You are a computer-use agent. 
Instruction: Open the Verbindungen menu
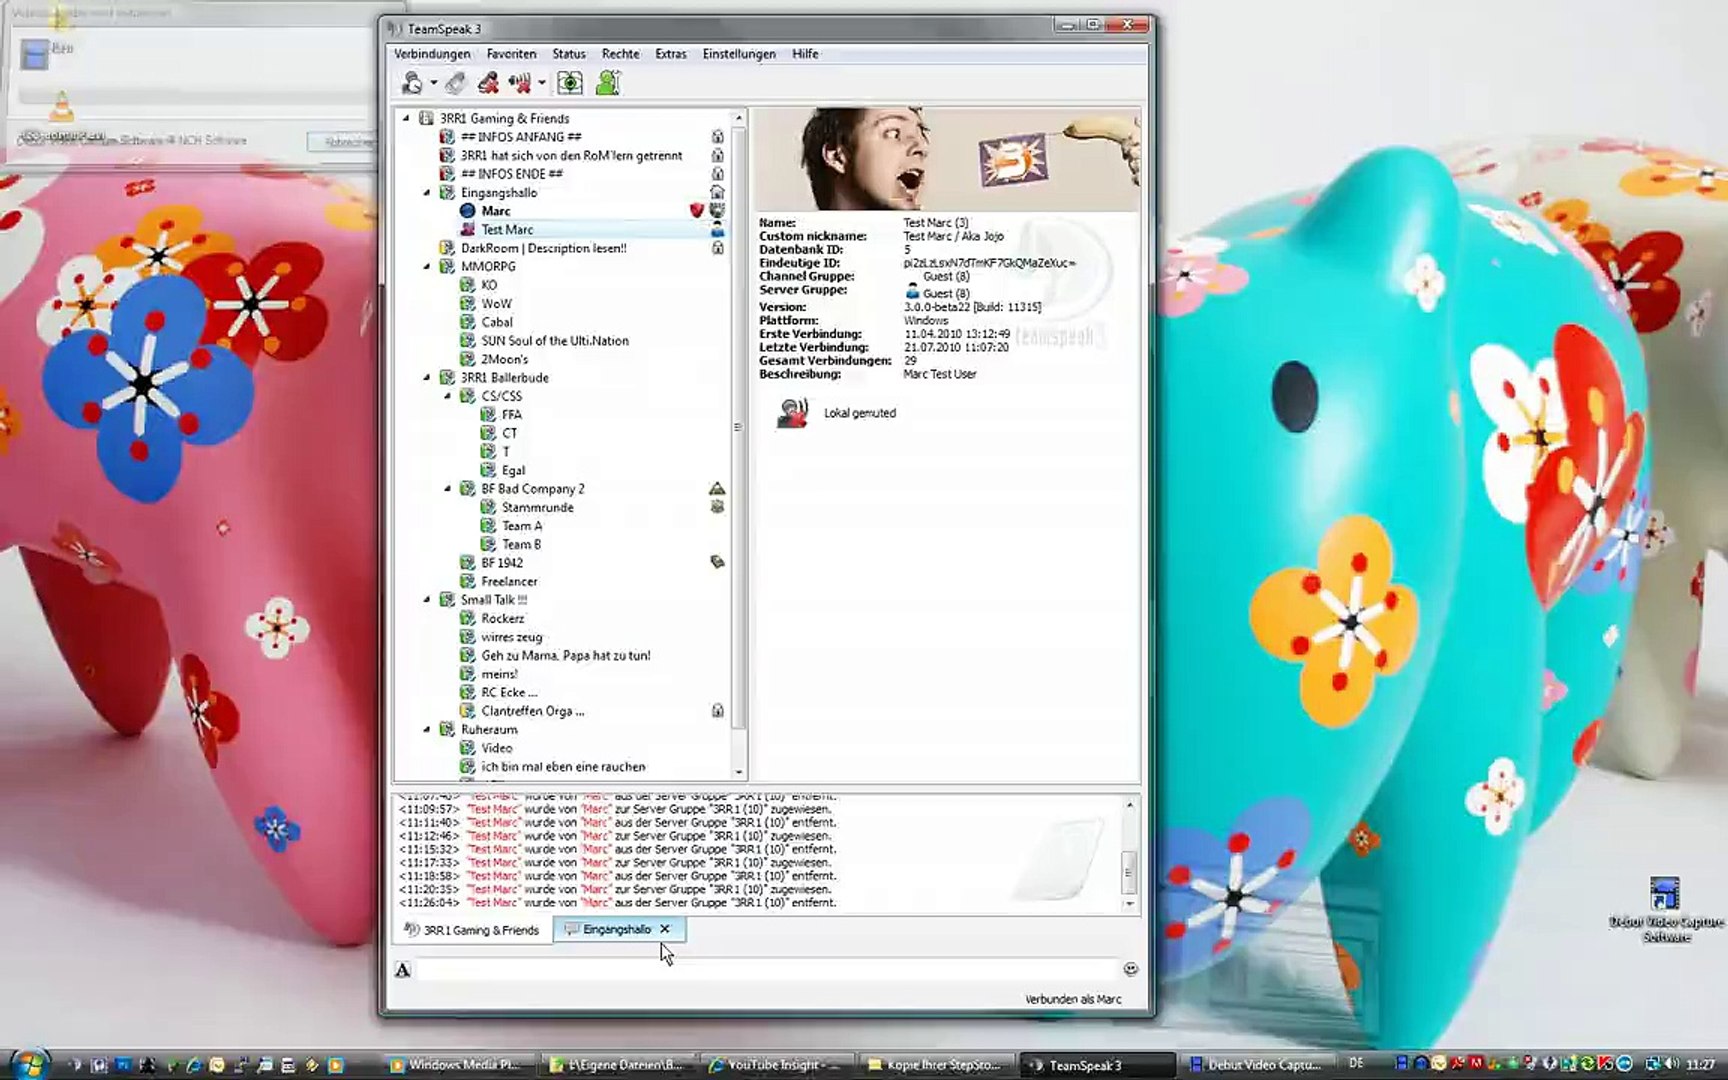(432, 54)
